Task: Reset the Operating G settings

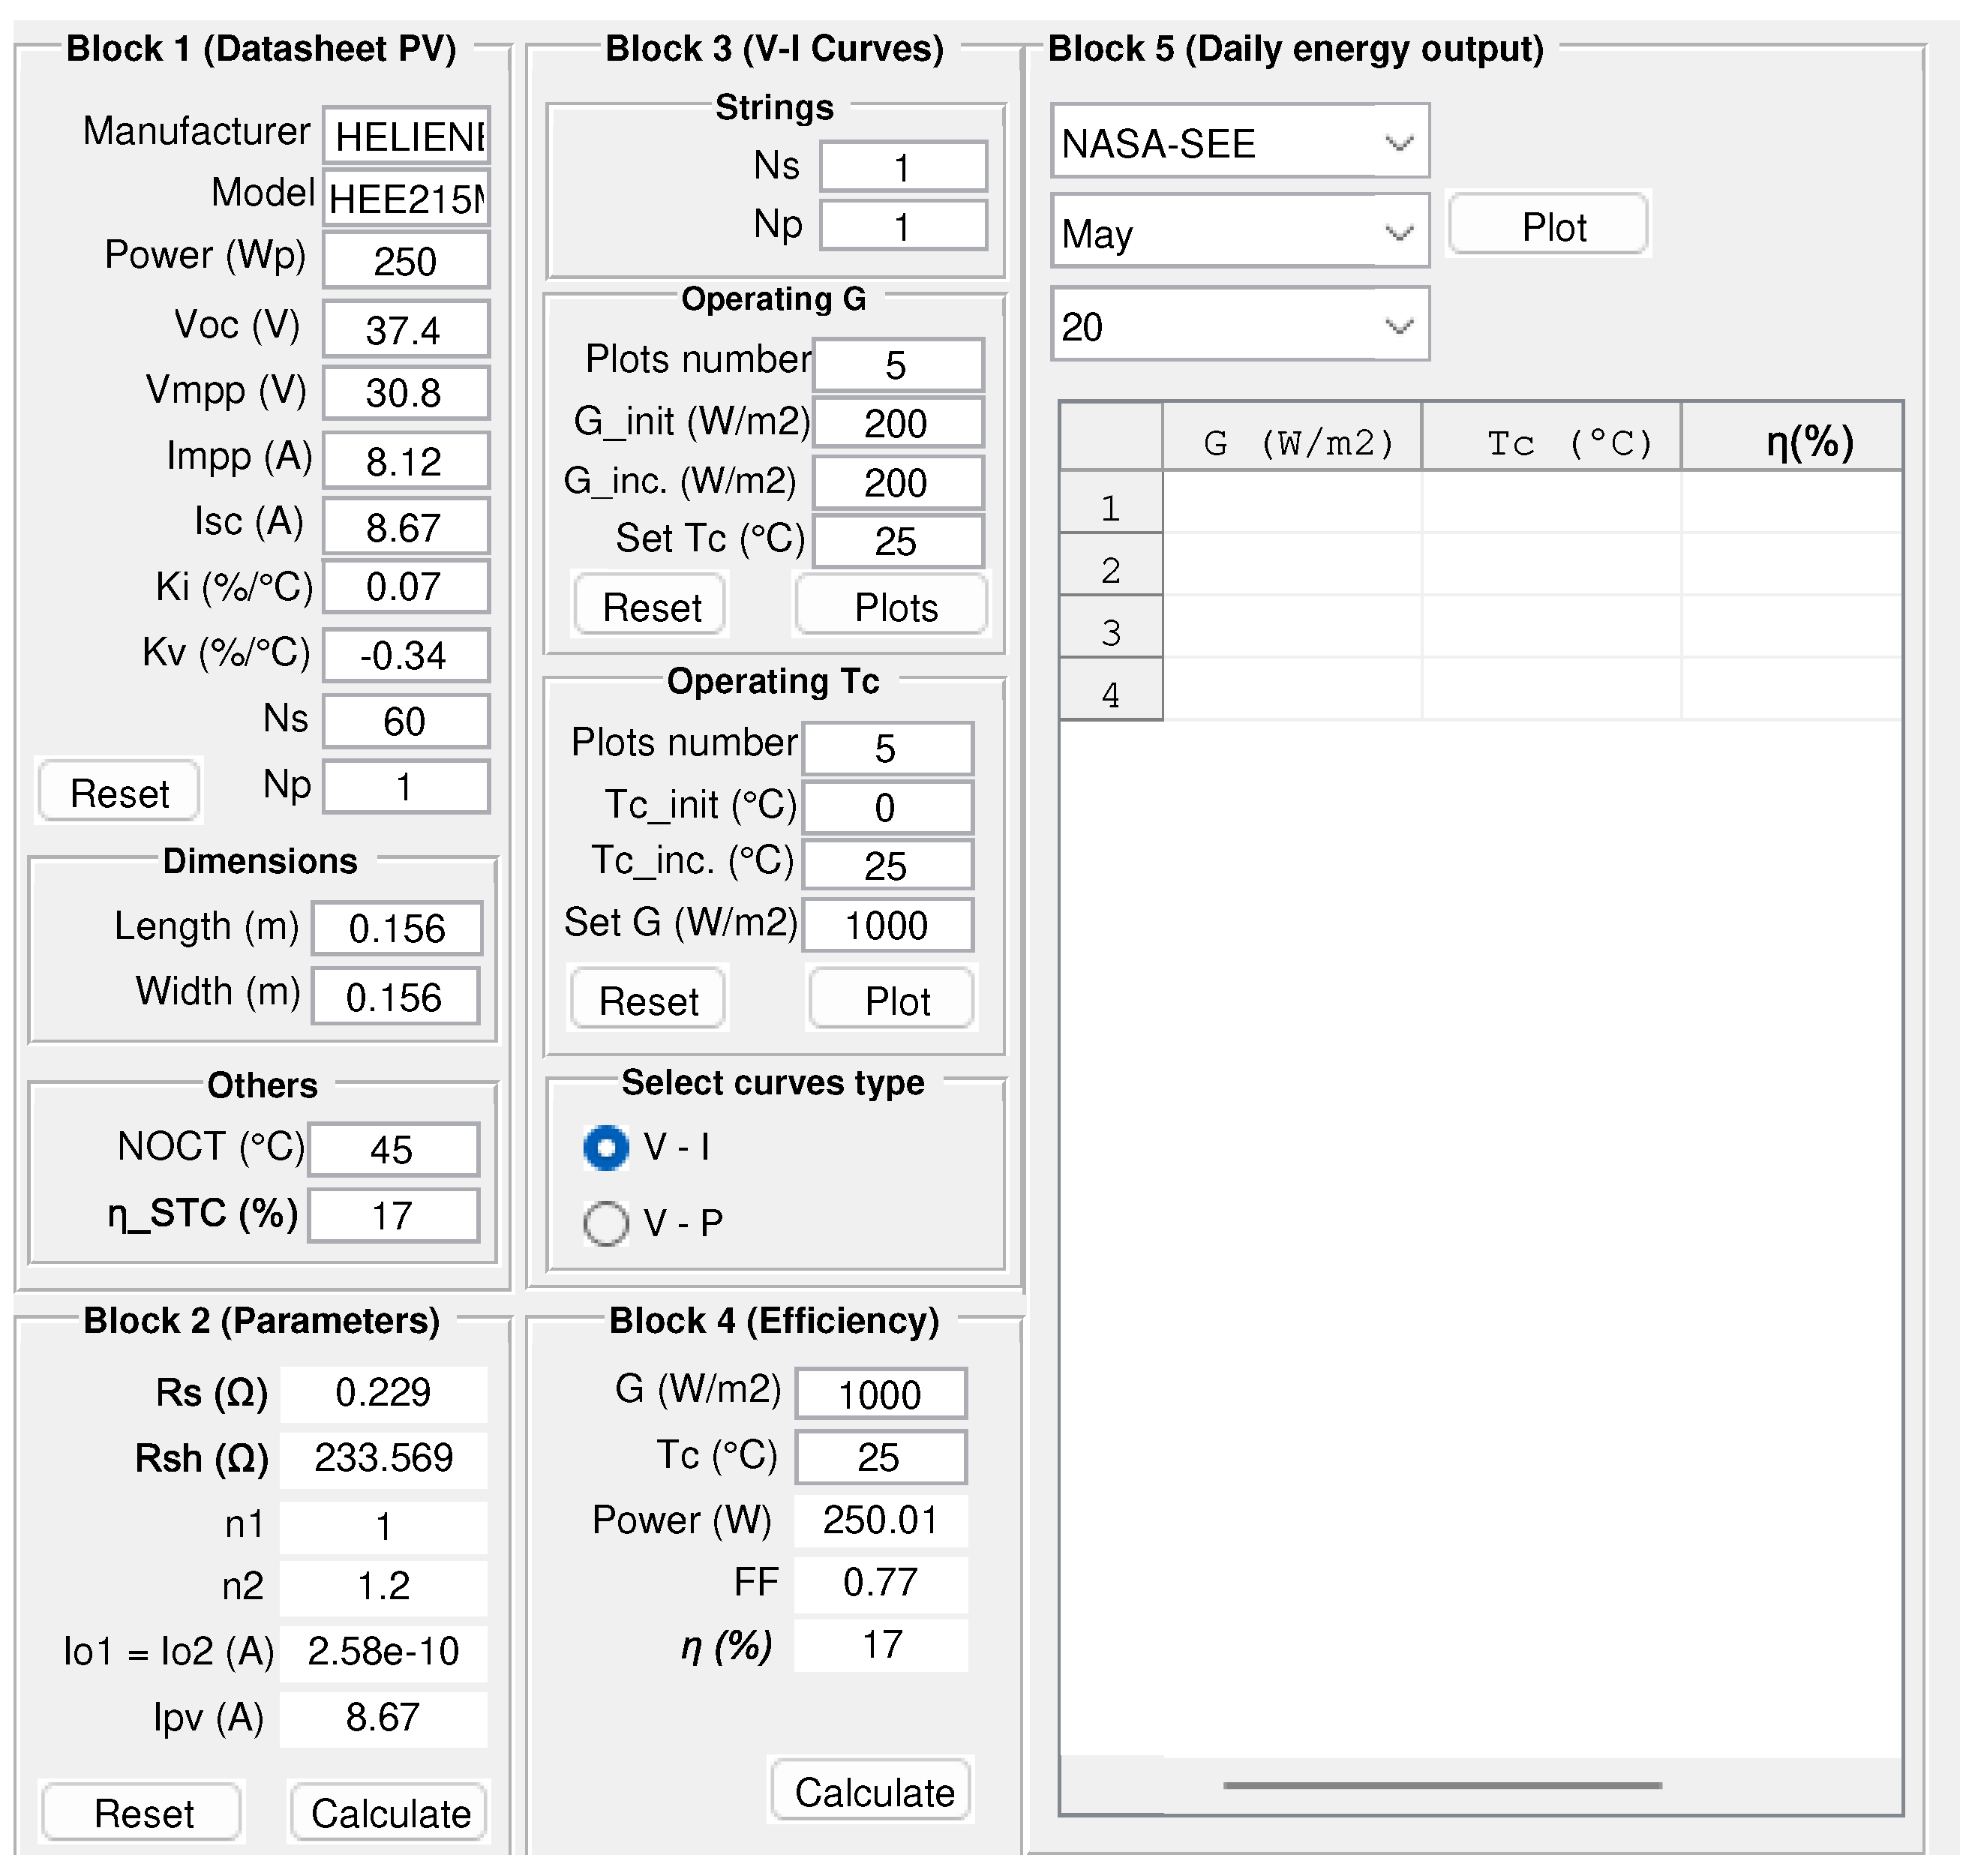Action: coord(651,607)
